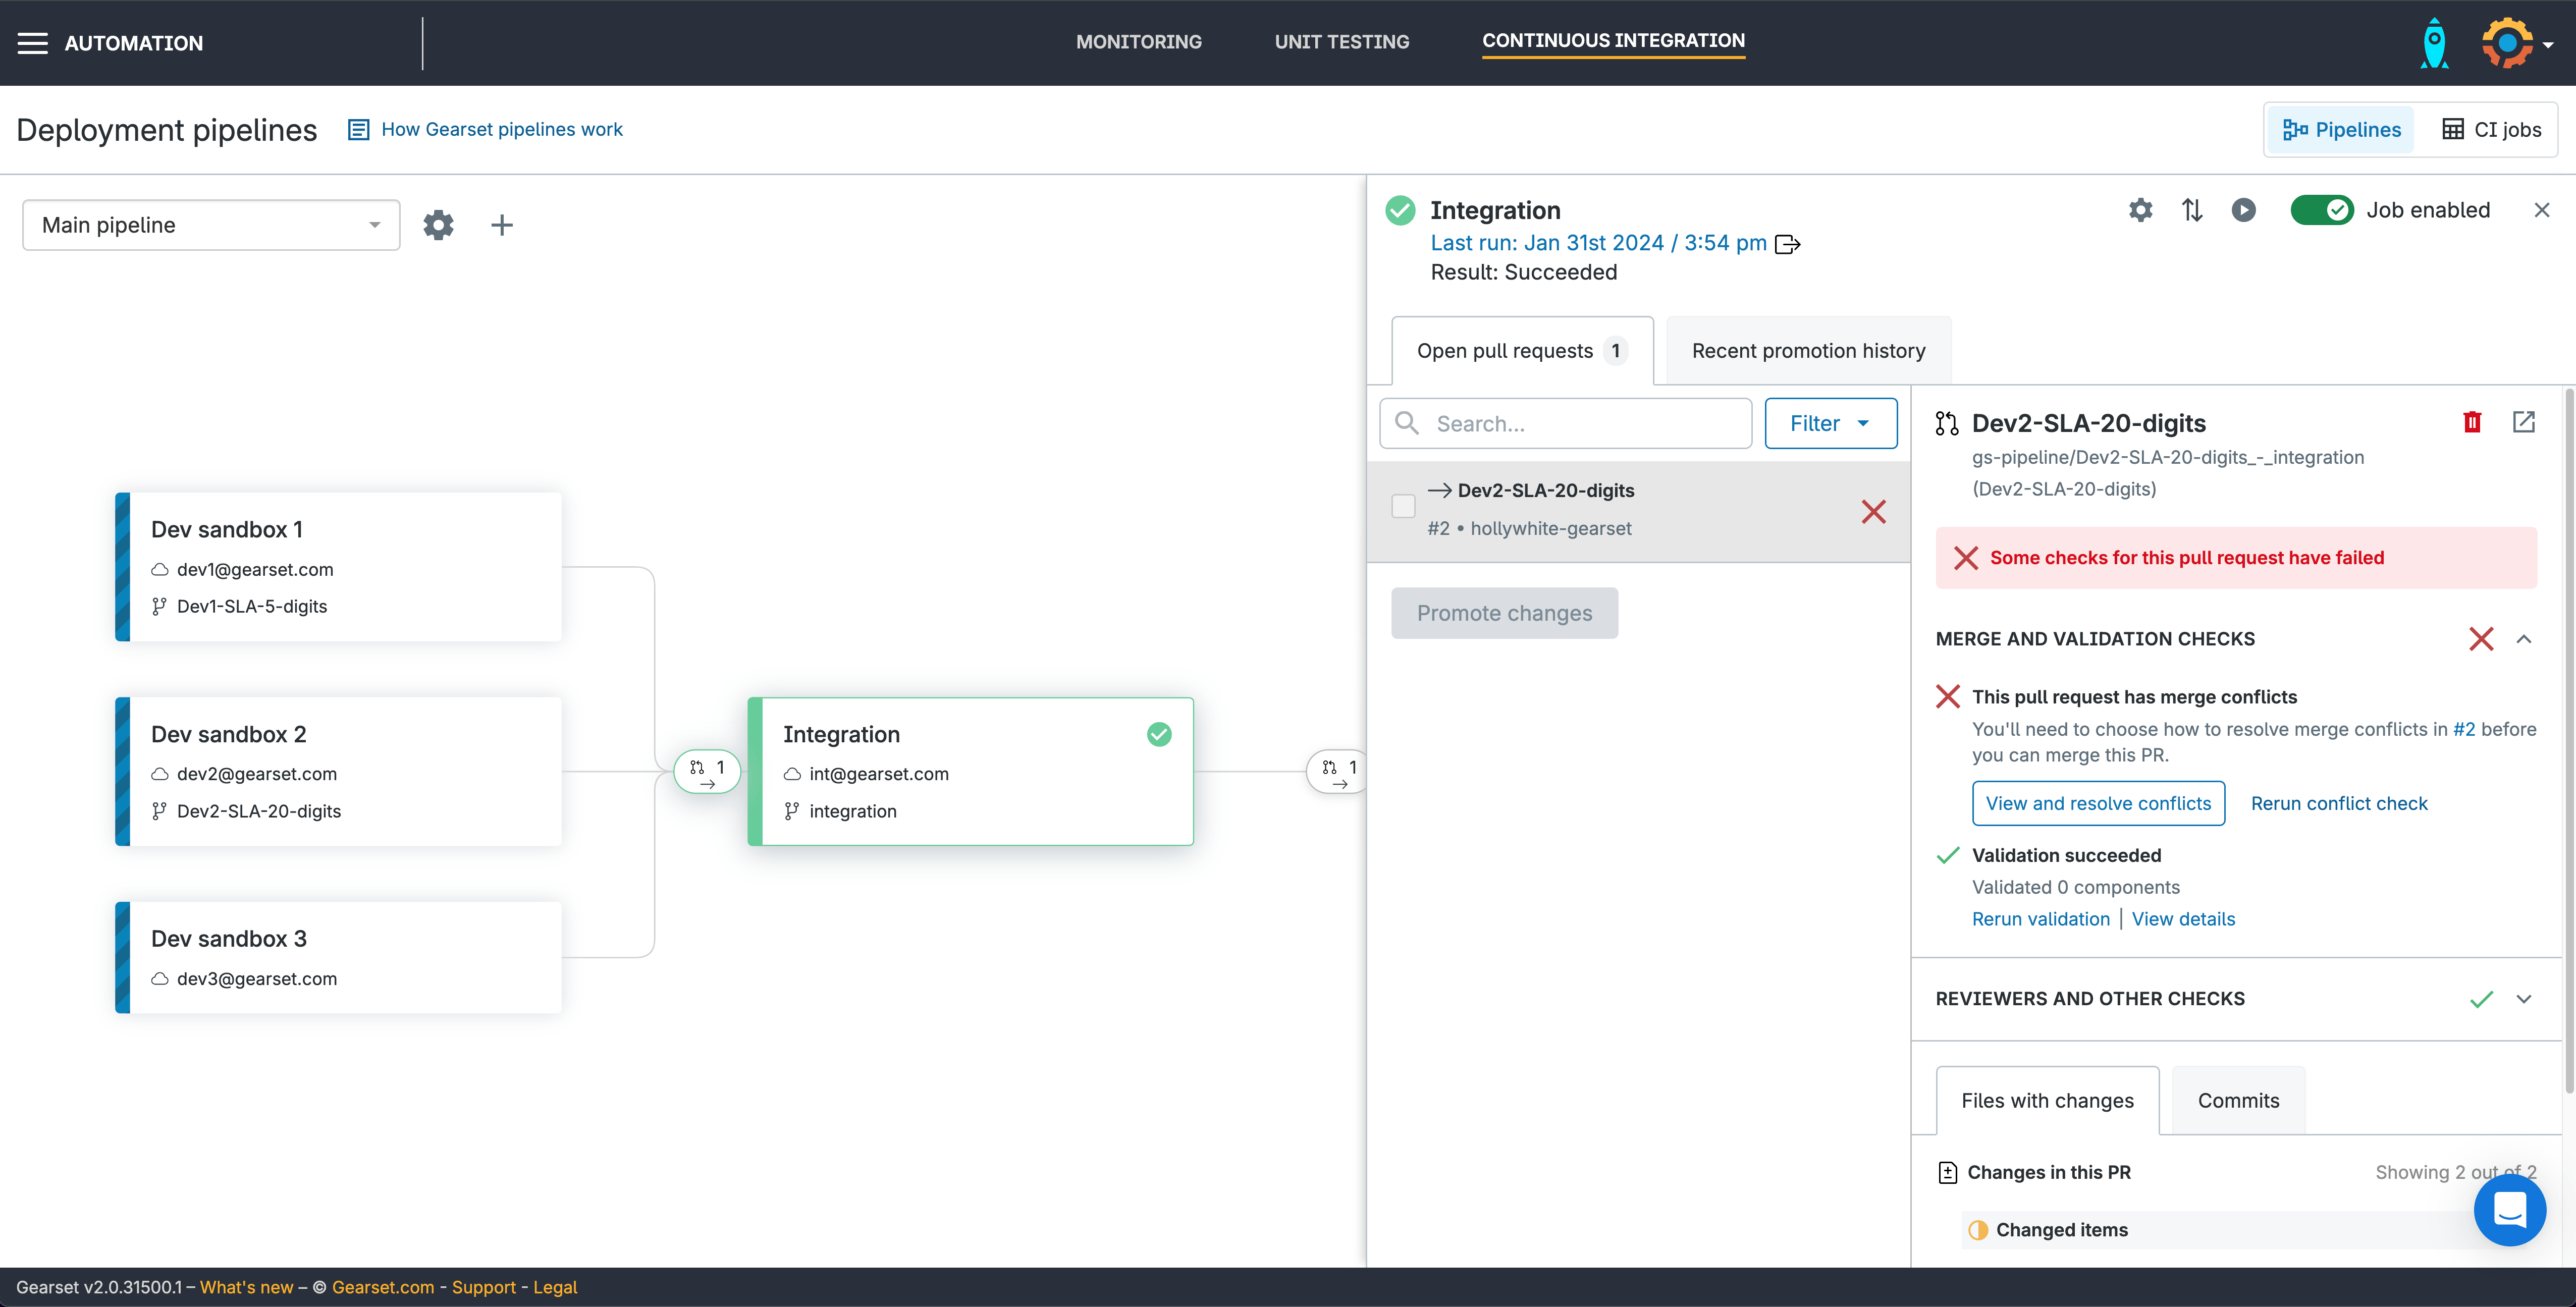Open the Filter dropdown
Screen dimensions: 2576x1307
(1830, 423)
